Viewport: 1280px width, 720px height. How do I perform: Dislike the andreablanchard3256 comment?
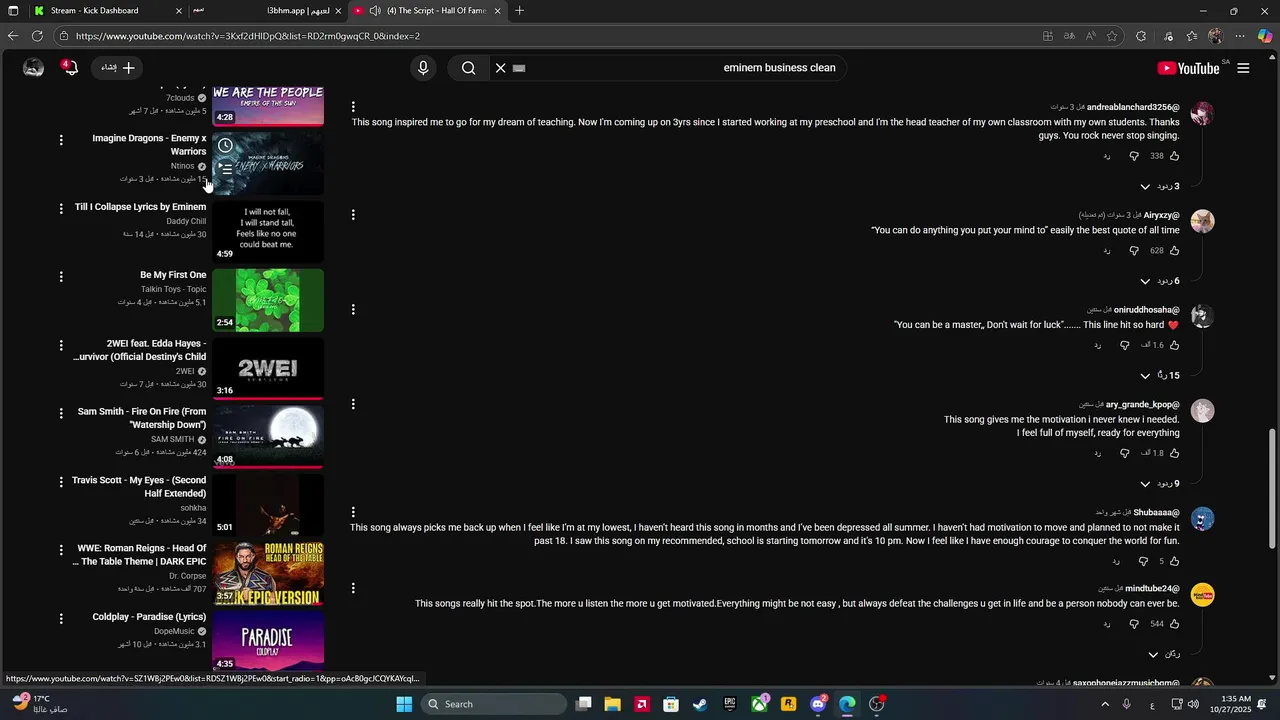click(1134, 156)
